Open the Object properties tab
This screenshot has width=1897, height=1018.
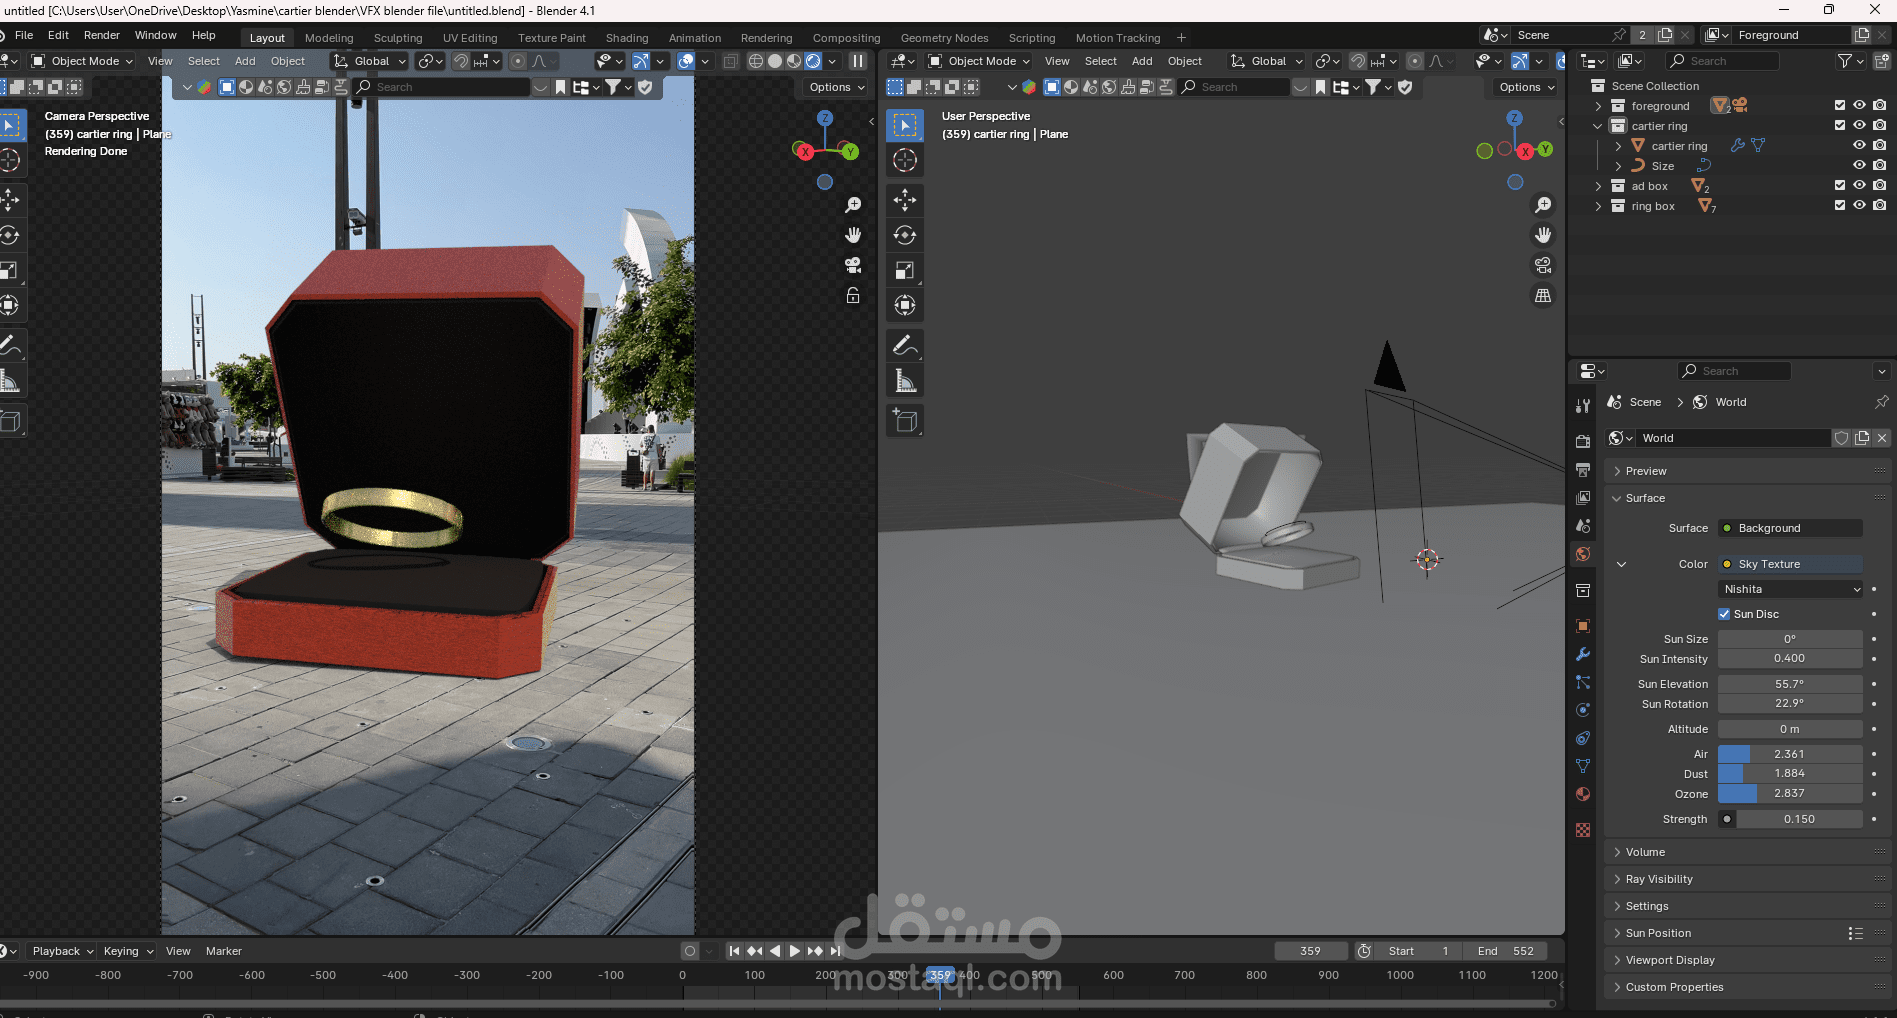(1583, 626)
